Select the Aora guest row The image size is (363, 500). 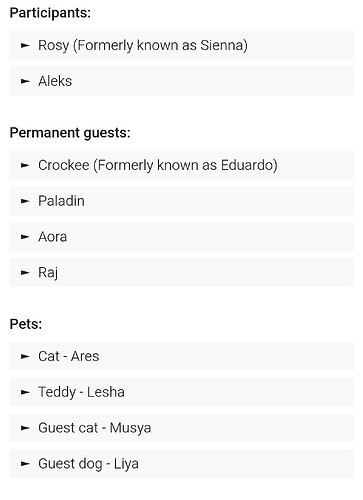pos(181,237)
